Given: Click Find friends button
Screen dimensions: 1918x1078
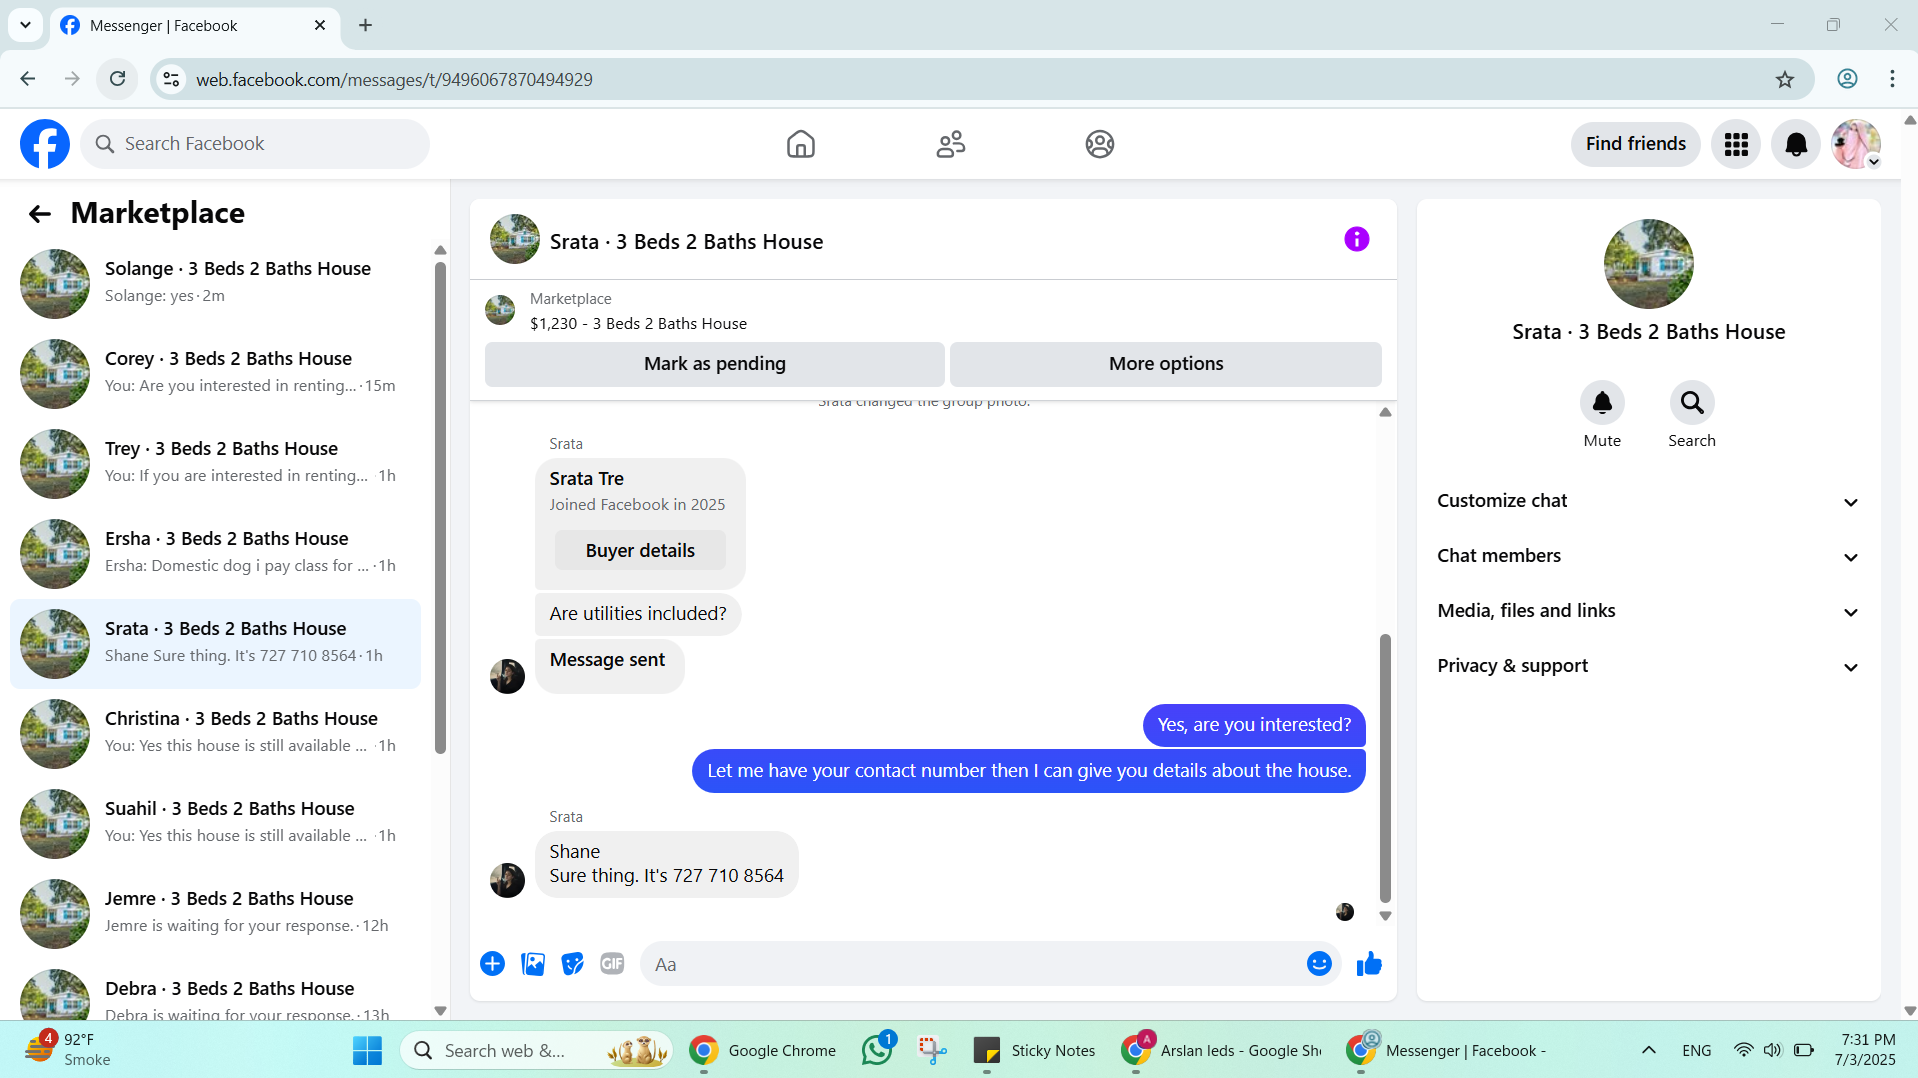Looking at the screenshot, I should point(1635,144).
